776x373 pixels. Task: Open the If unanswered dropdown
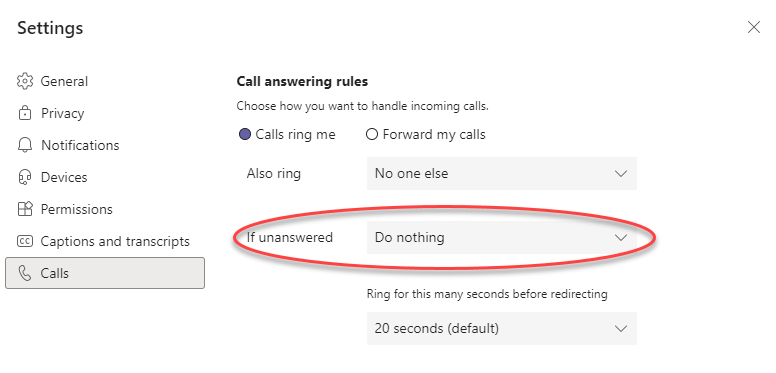click(x=501, y=237)
